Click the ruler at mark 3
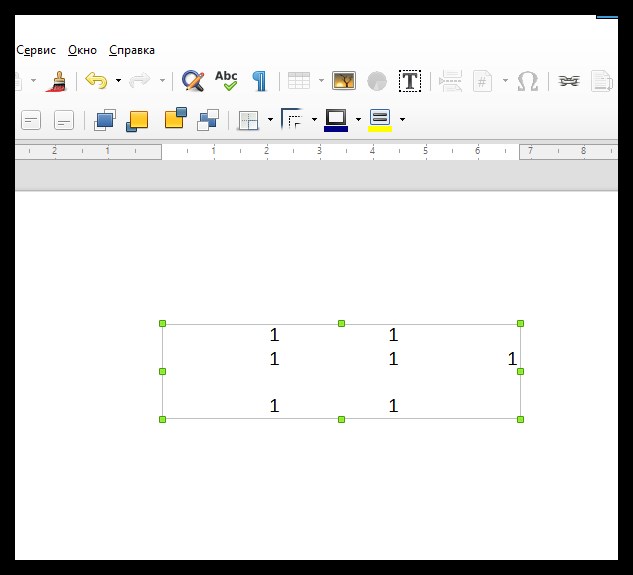The image size is (633, 575). coord(319,151)
